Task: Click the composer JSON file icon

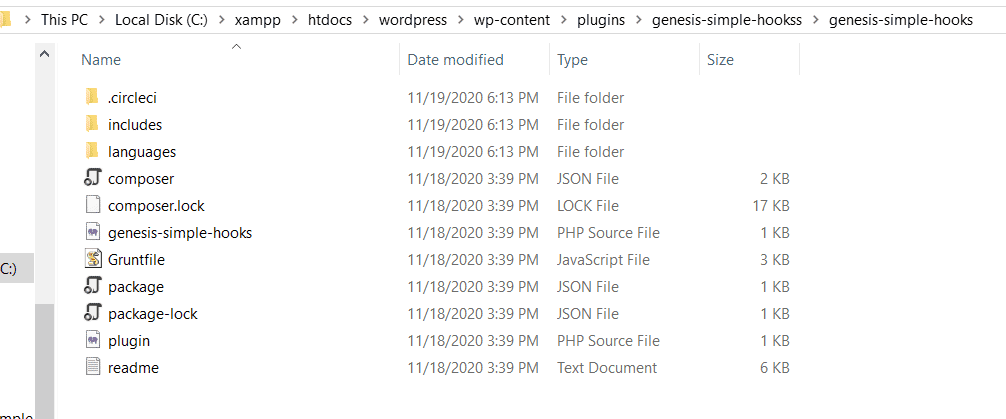Action: click(93, 178)
